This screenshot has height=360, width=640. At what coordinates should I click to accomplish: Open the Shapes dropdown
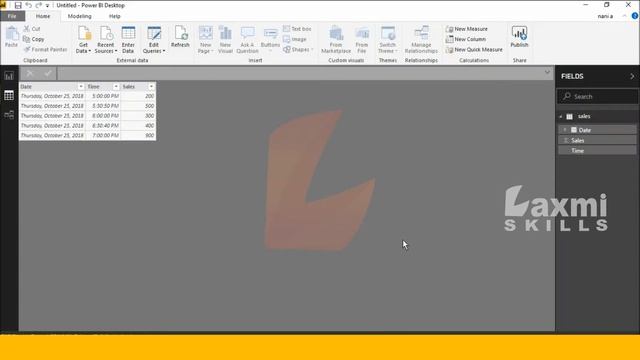click(x=298, y=49)
